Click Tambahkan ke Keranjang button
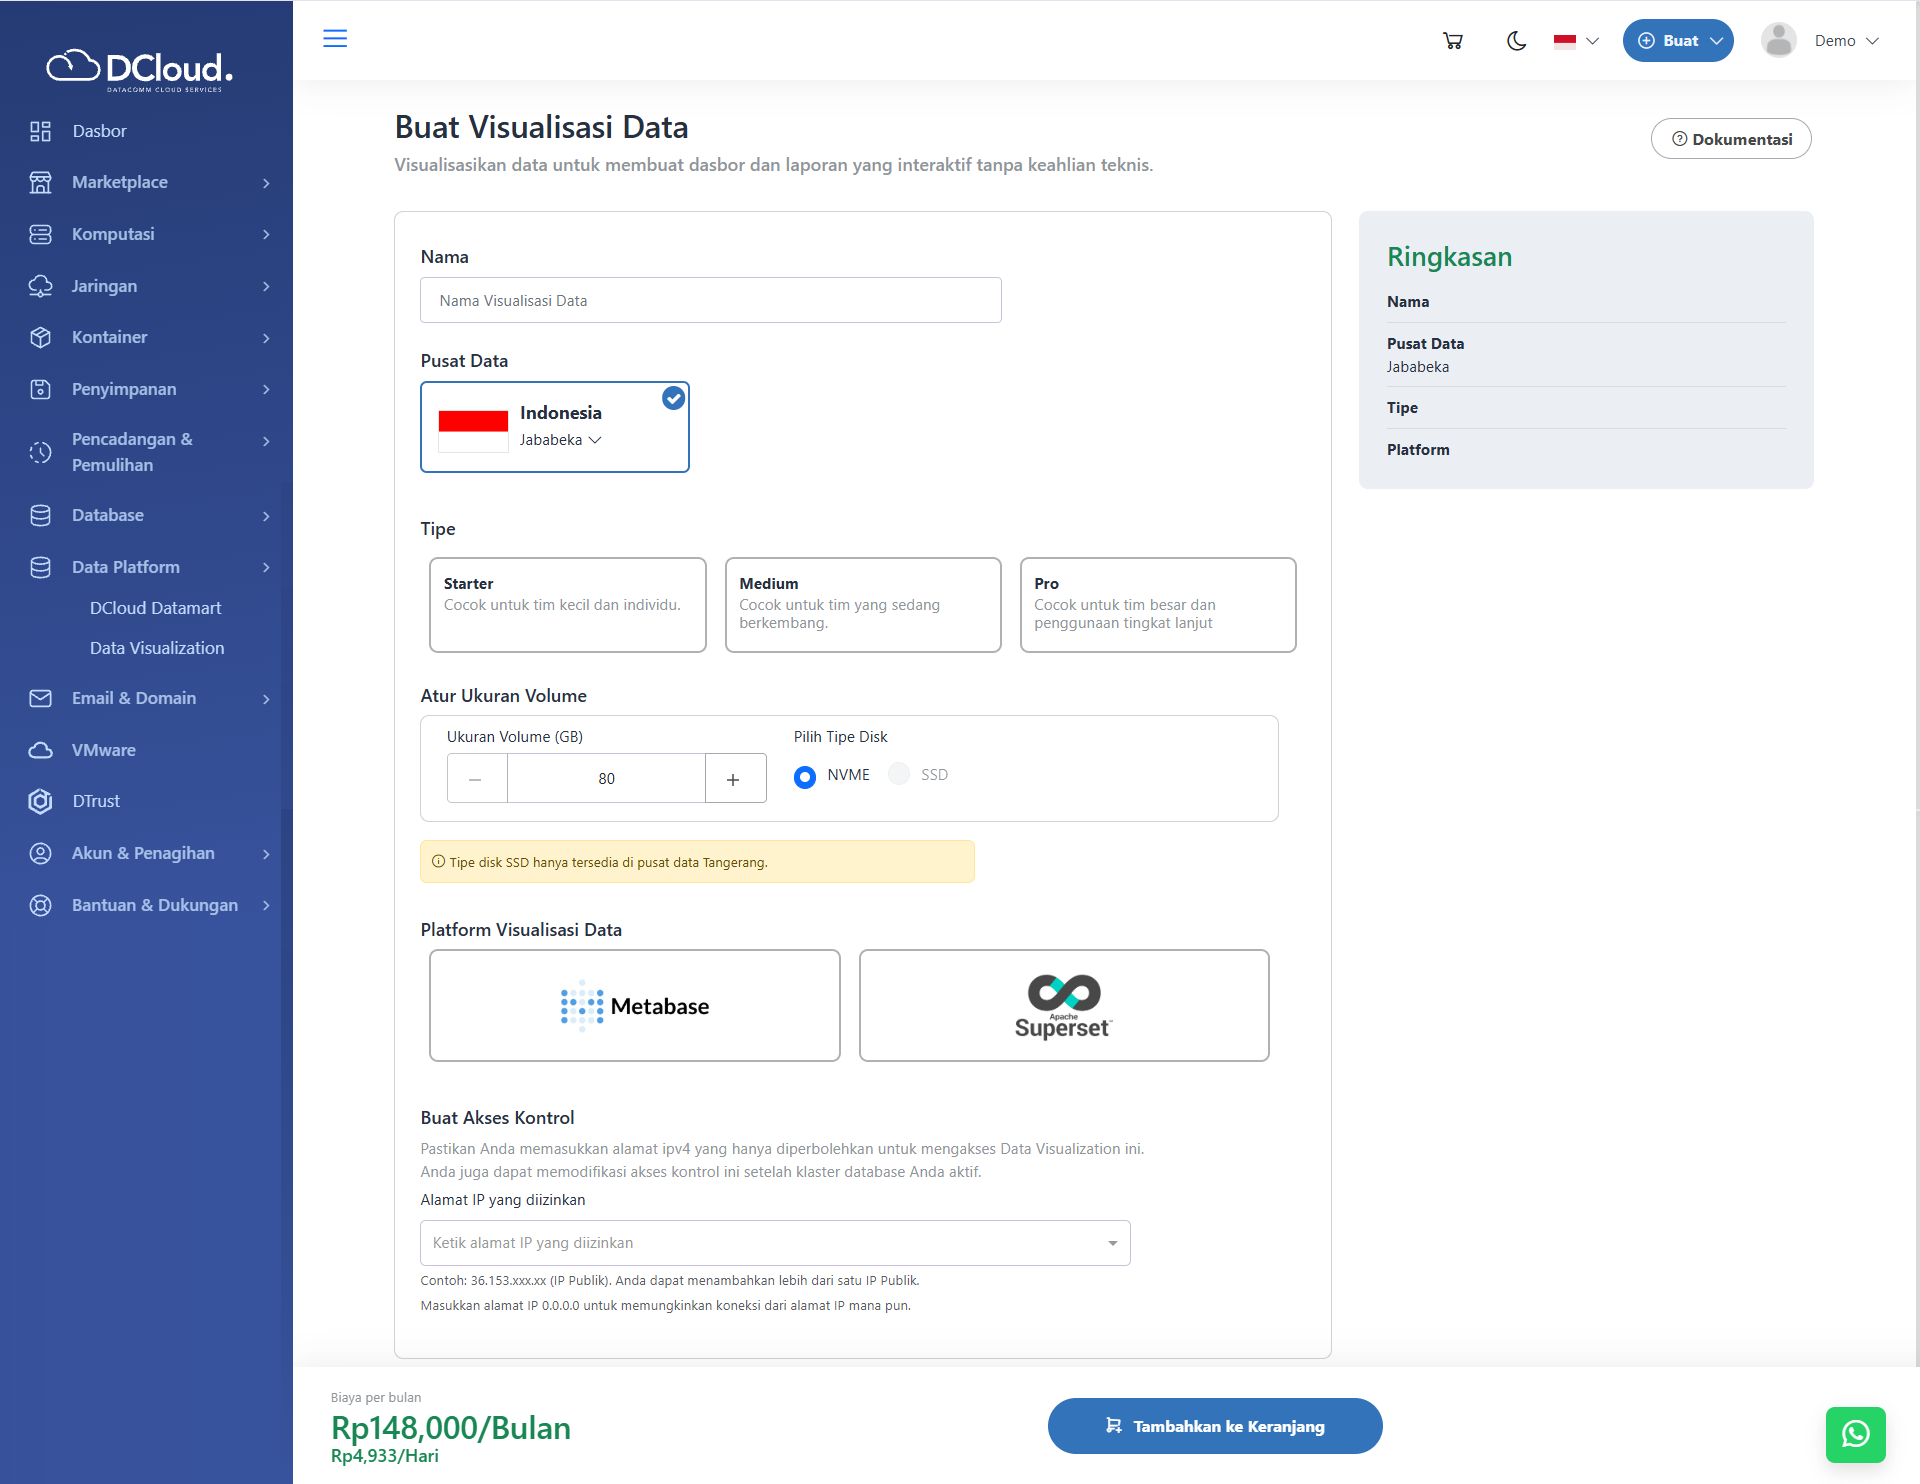 click(x=1214, y=1426)
